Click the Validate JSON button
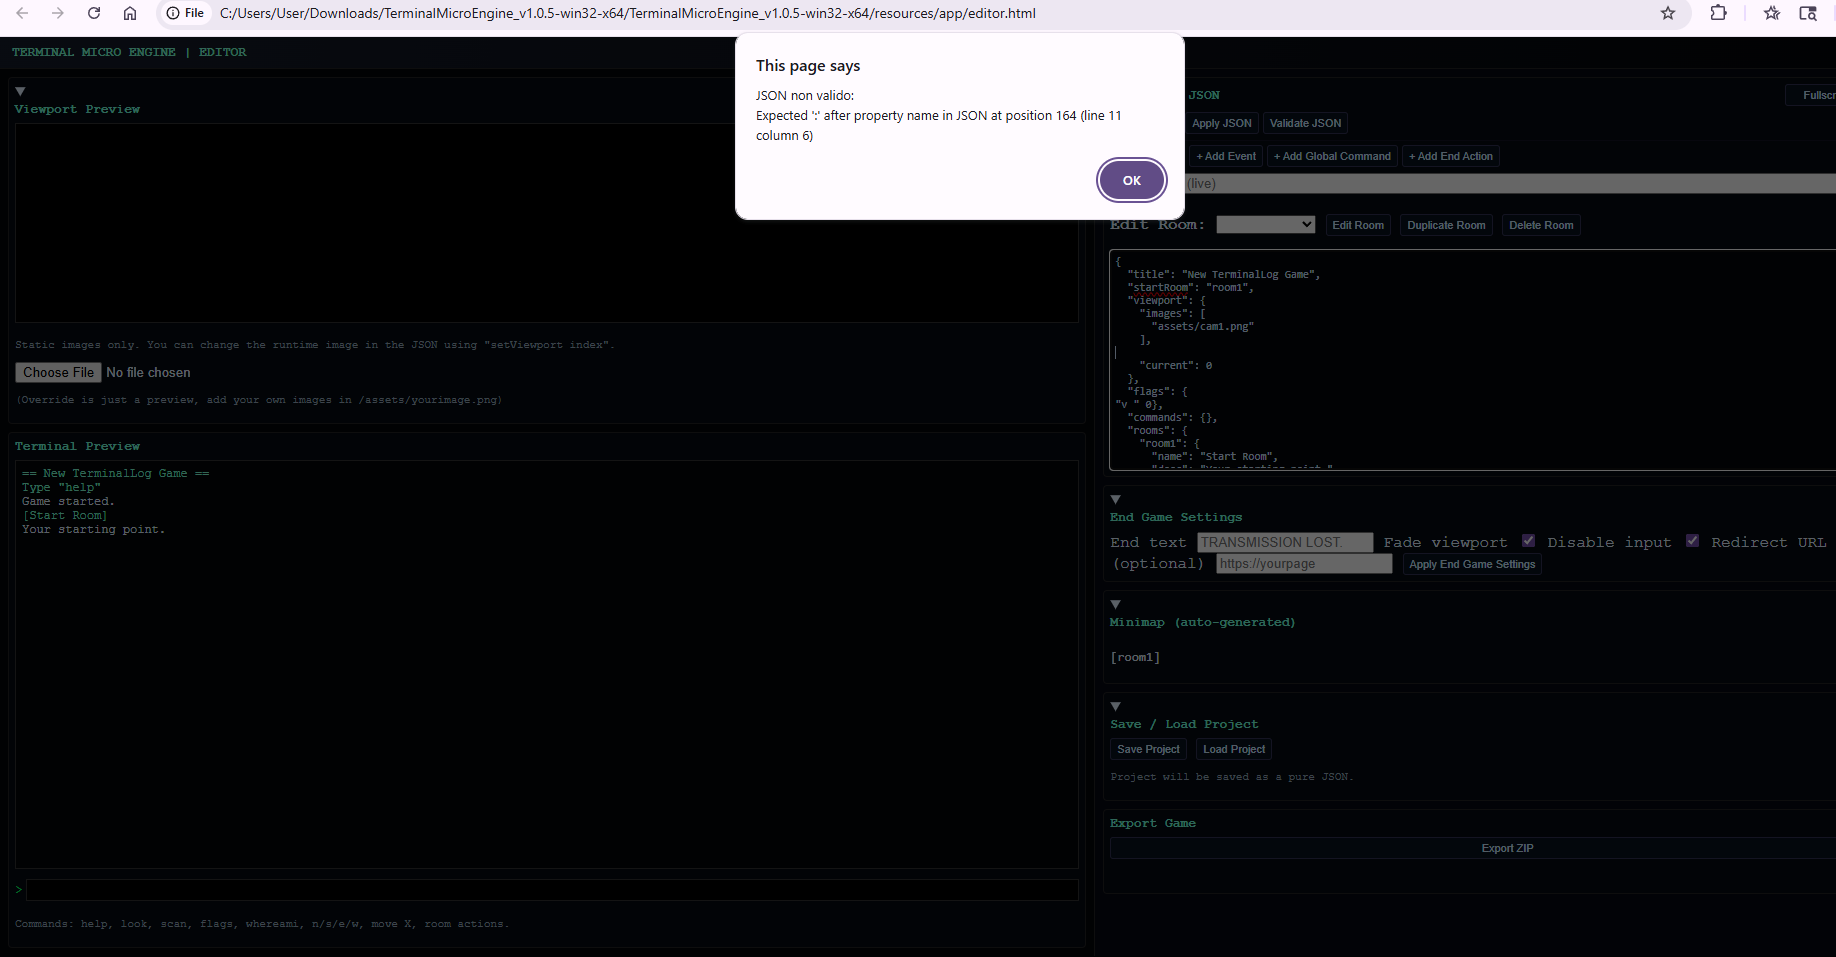This screenshot has width=1836, height=957. pyautogui.click(x=1305, y=123)
